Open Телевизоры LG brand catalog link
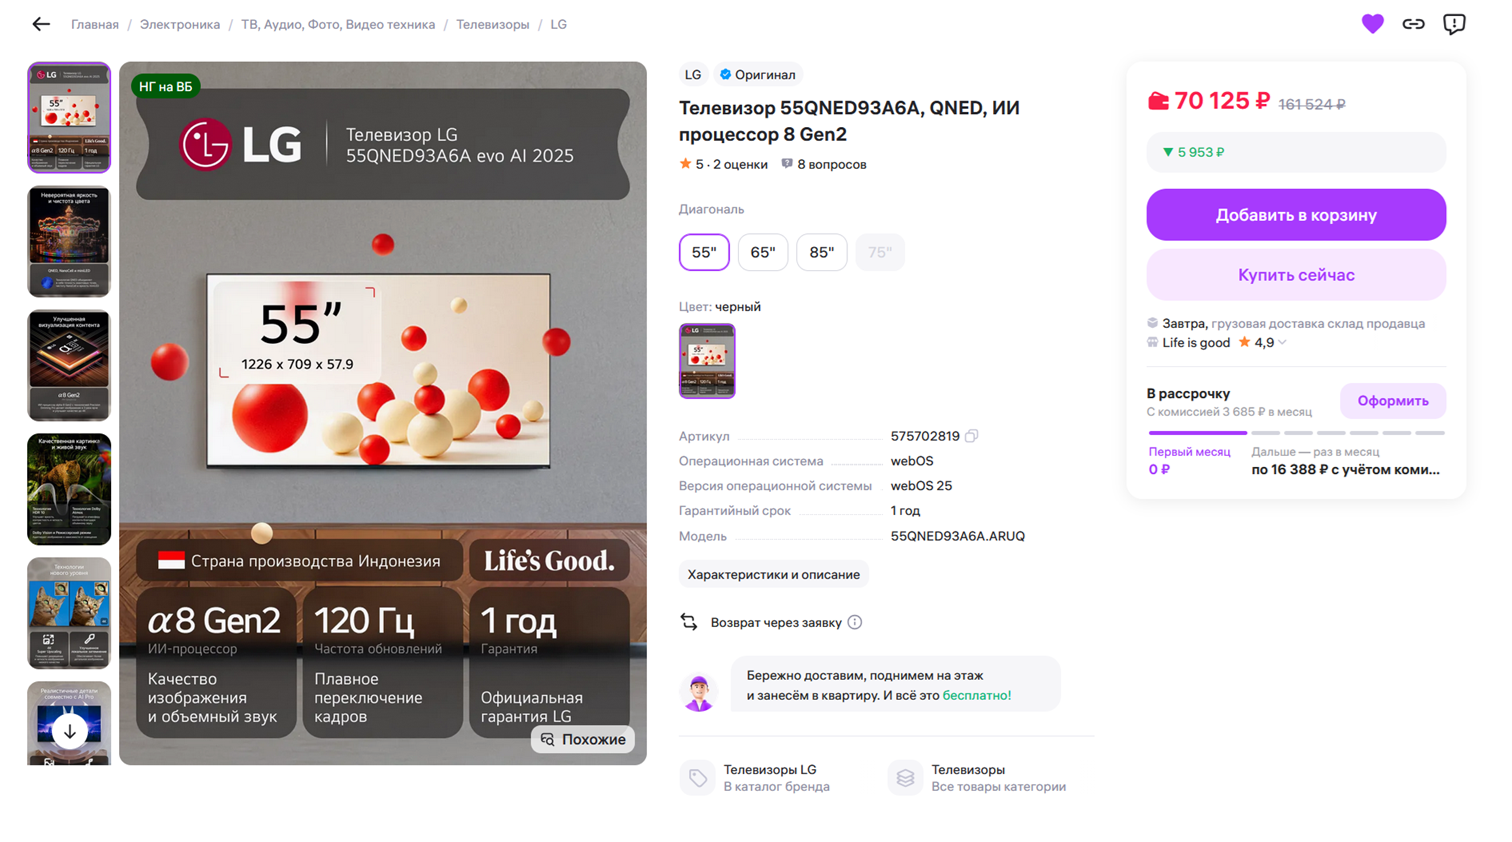The width and height of the screenshot is (1512, 842). coord(770,770)
